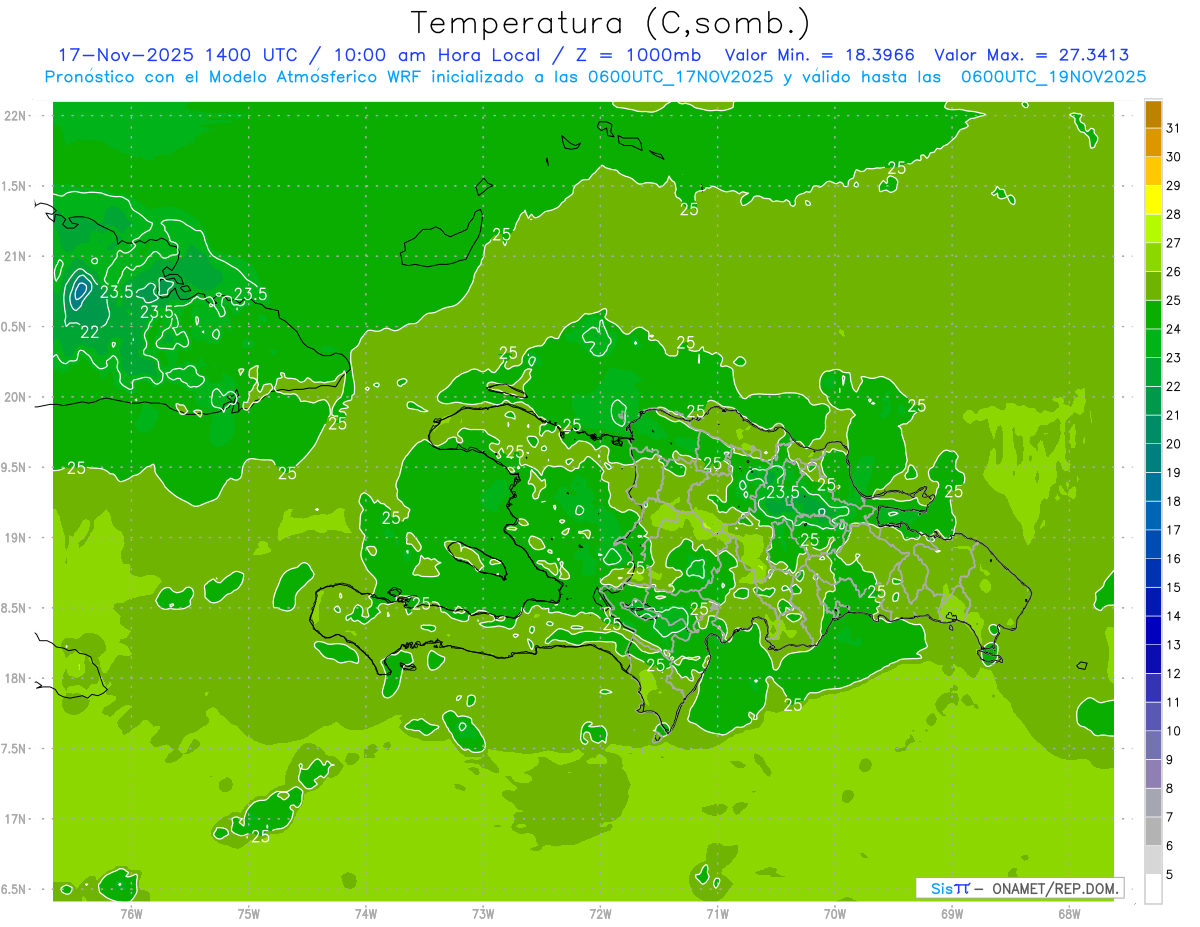This screenshot has width=1200, height=927.
Task: Click color scale label 18
Action: tap(1174, 501)
